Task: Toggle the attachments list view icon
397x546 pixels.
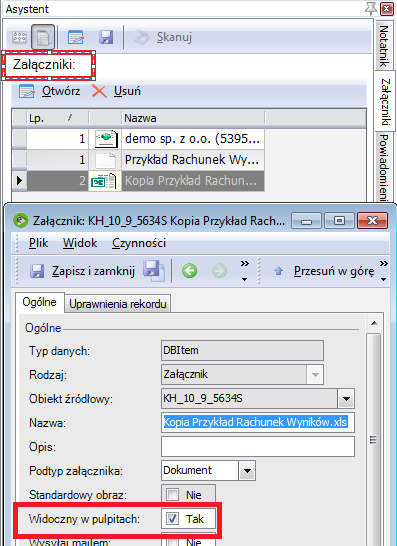Action: coord(43,37)
